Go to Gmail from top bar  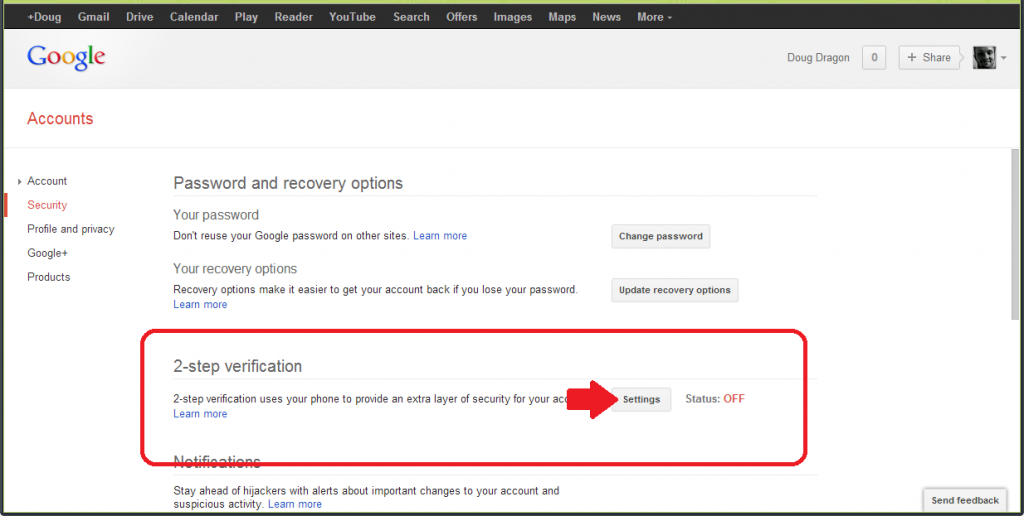pos(93,17)
